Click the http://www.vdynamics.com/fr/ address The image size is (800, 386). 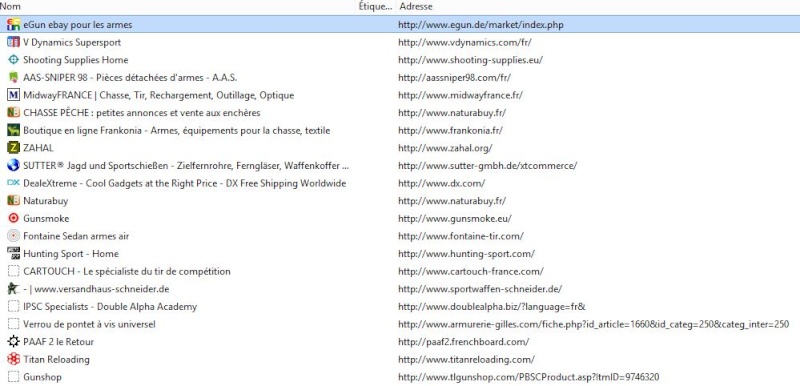click(465, 42)
